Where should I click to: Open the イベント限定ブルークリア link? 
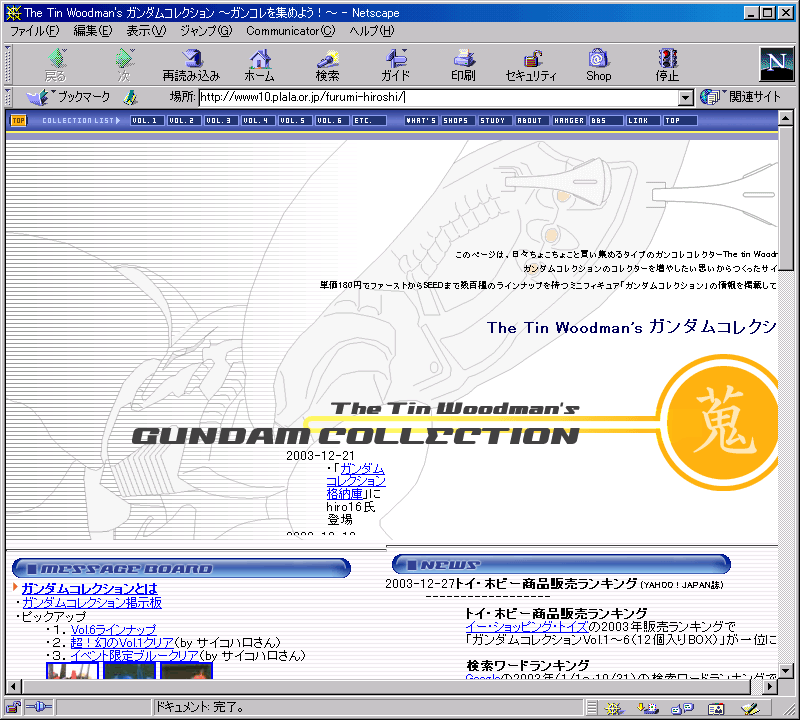pyautogui.click(x=134, y=655)
